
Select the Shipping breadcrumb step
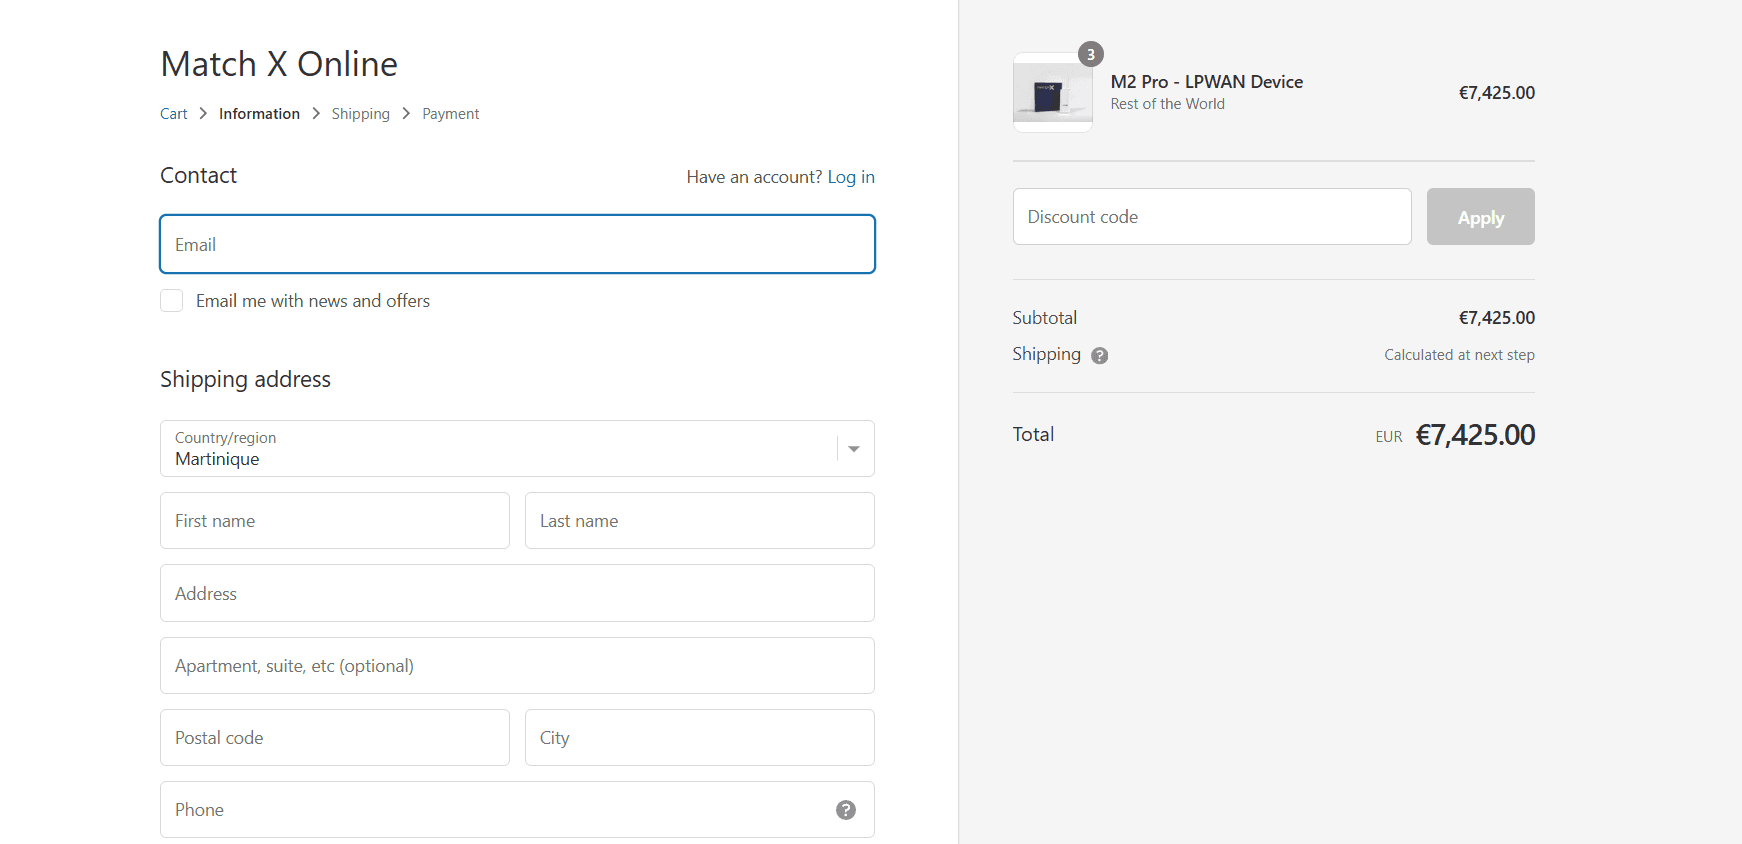(x=361, y=114)
